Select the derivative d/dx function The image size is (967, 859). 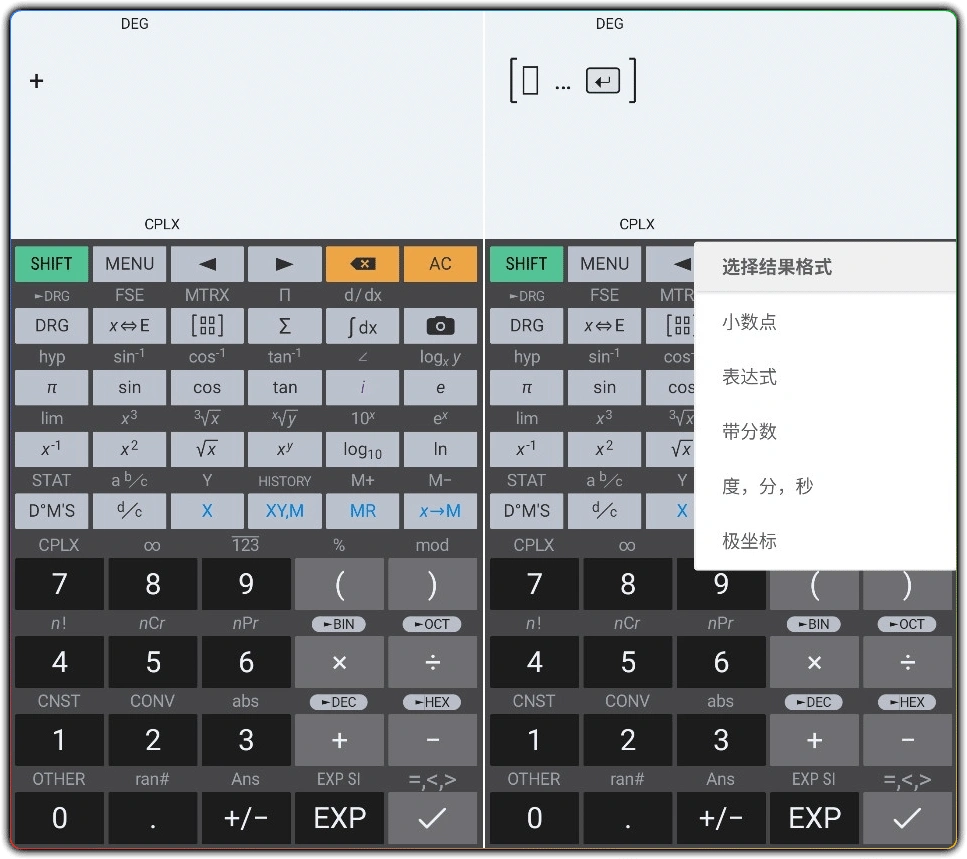[x=362, y=294]
